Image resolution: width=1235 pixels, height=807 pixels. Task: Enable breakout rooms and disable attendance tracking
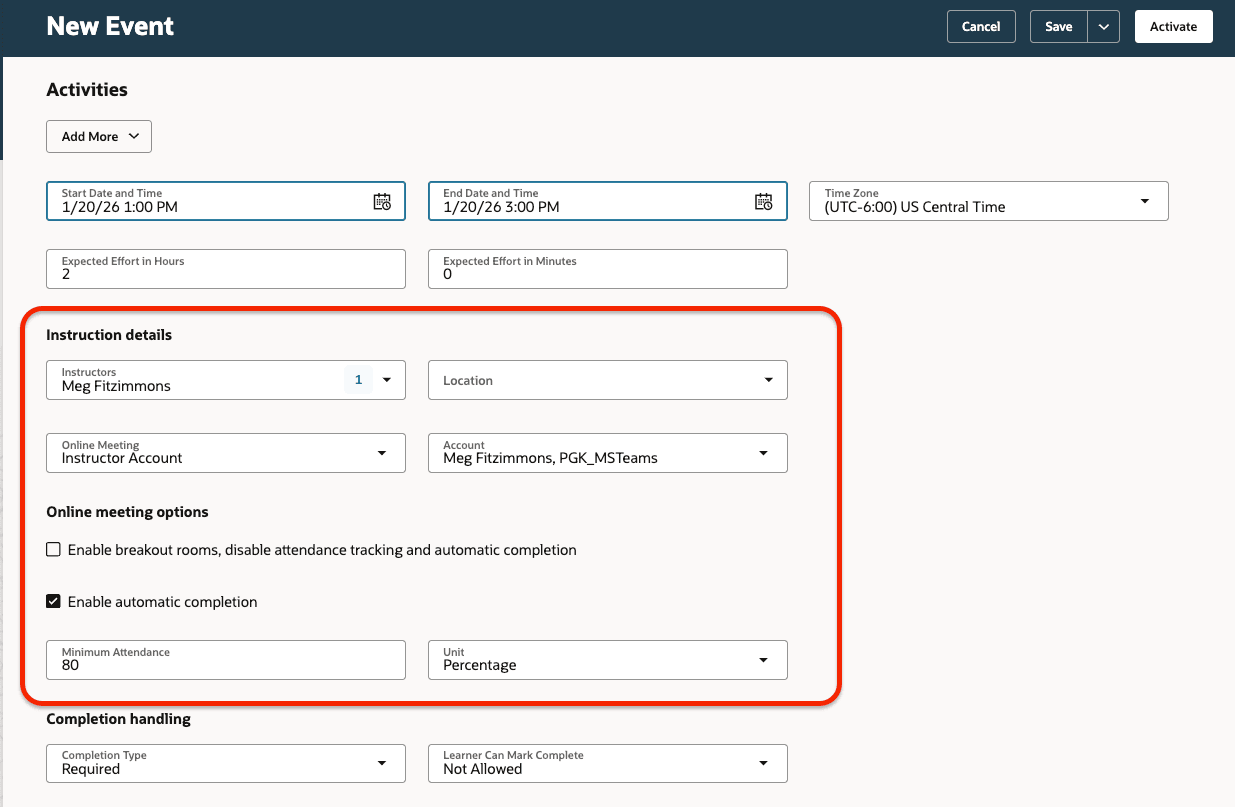(x=53, y=549)
